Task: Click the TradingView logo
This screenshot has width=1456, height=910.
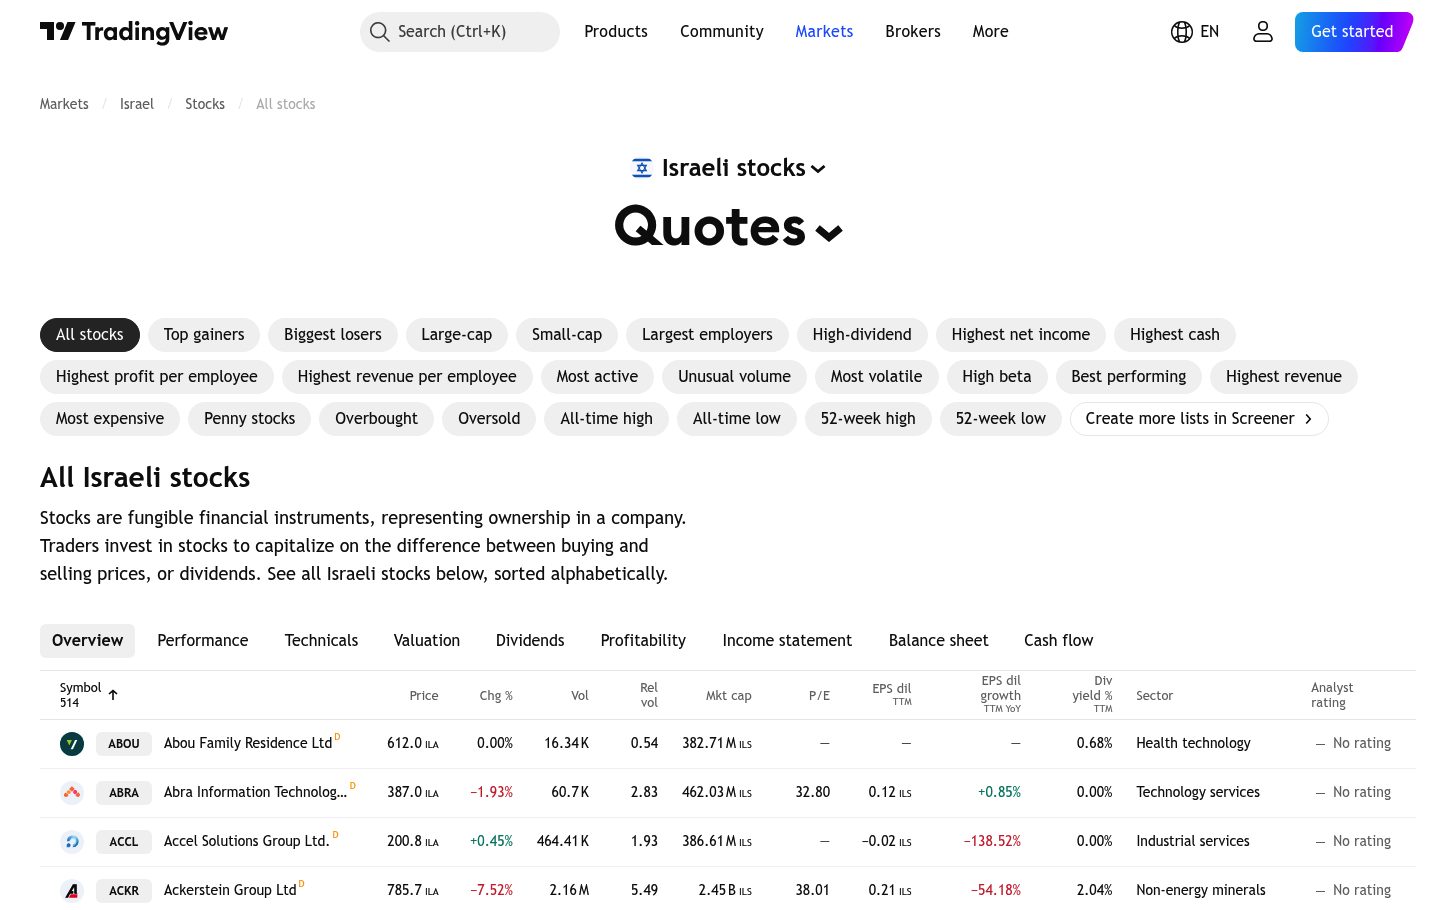Action: coord(134,32)
